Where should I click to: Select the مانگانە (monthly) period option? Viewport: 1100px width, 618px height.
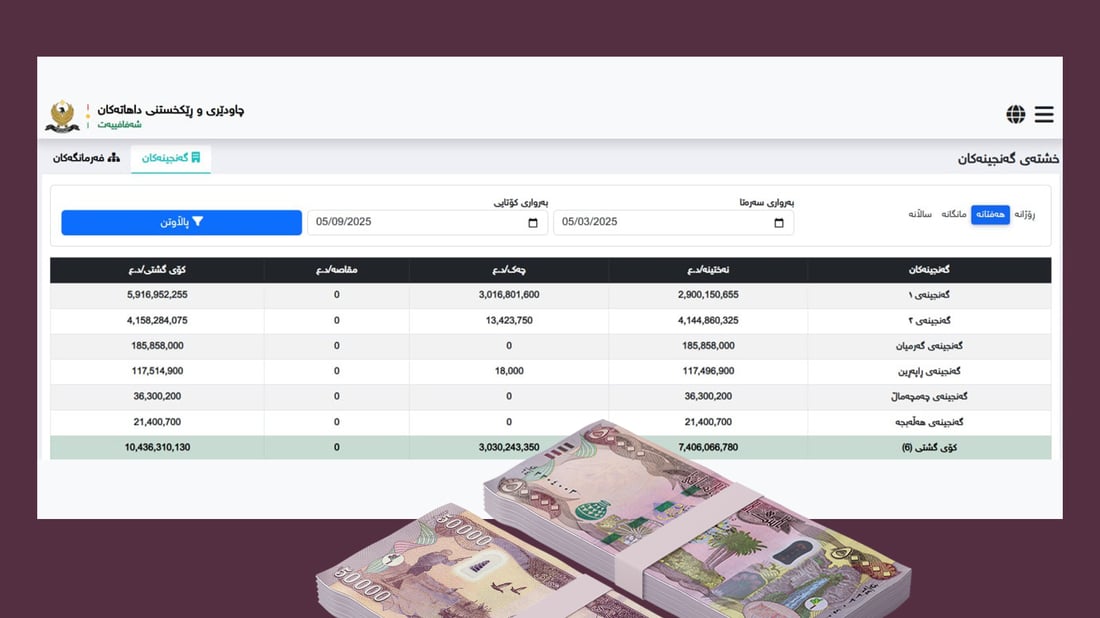coord(953,215)
